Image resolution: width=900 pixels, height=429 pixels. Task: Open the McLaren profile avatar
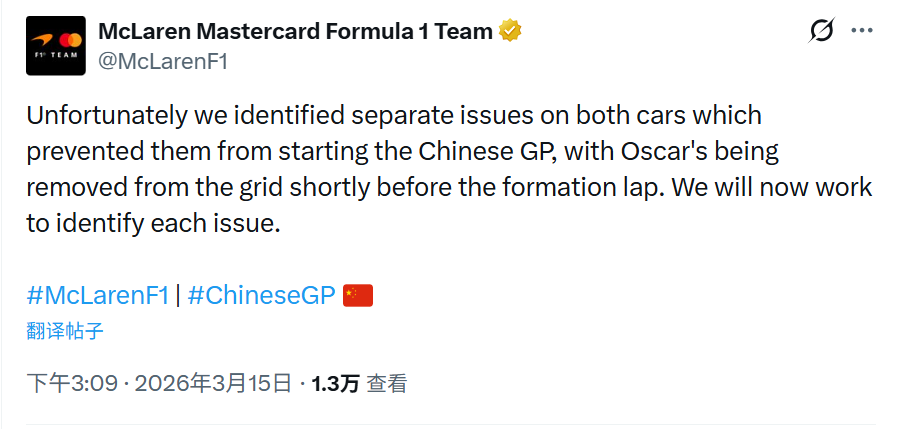pos(55,46)
